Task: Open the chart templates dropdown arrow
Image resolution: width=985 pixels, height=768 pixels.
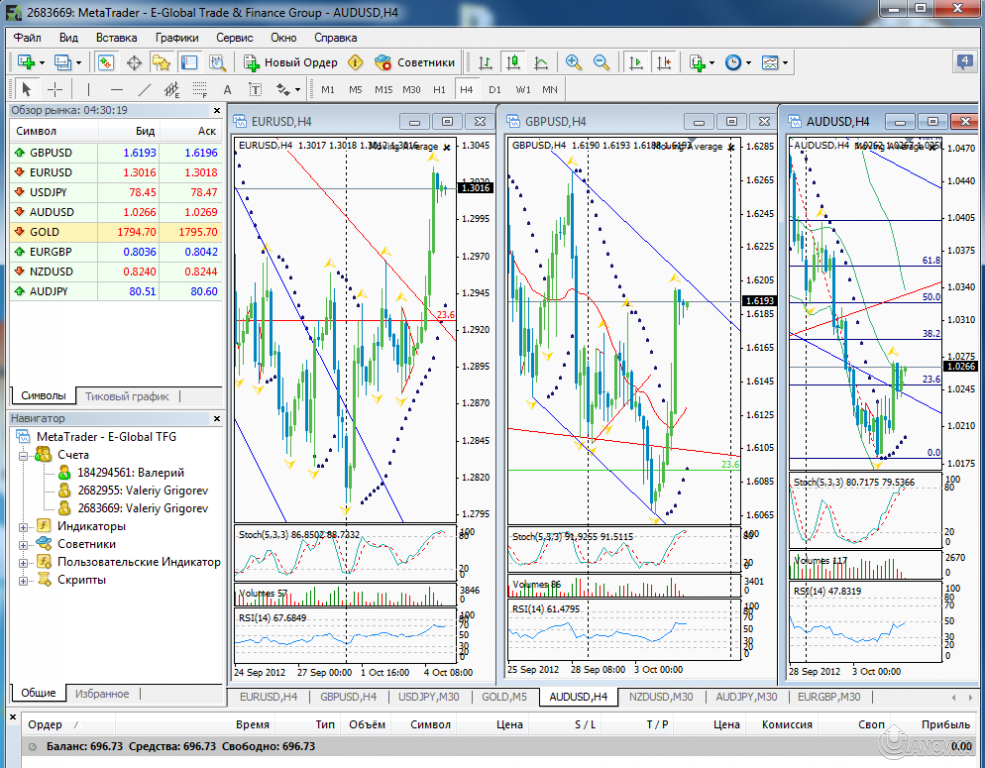Action: [x=786, y=62]
